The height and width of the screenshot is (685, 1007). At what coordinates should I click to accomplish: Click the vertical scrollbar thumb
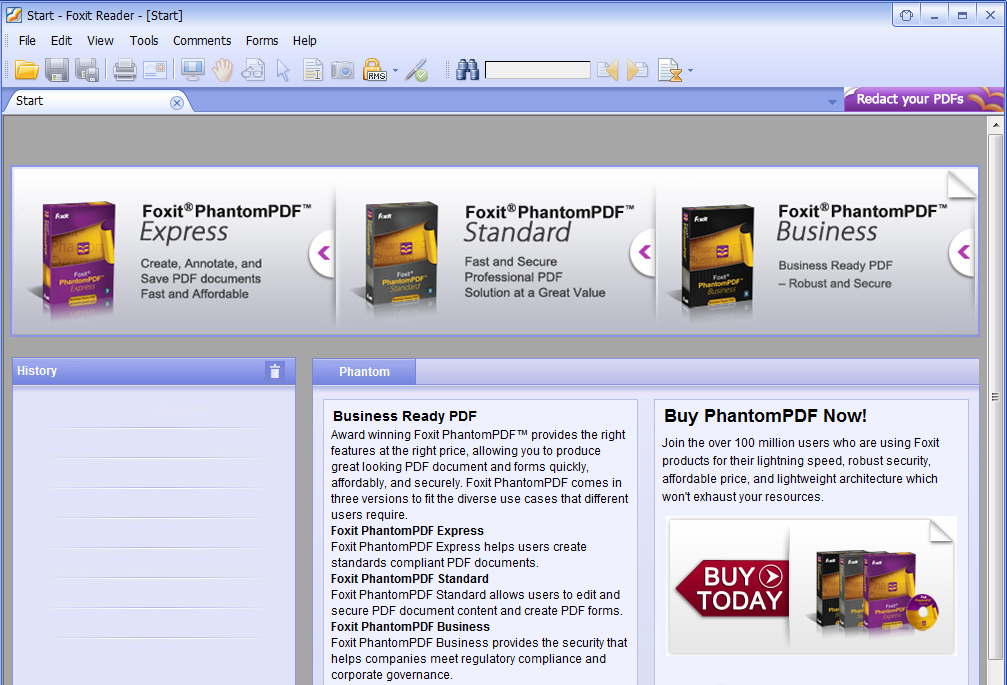pyautogui.click(x=996, y=396)
